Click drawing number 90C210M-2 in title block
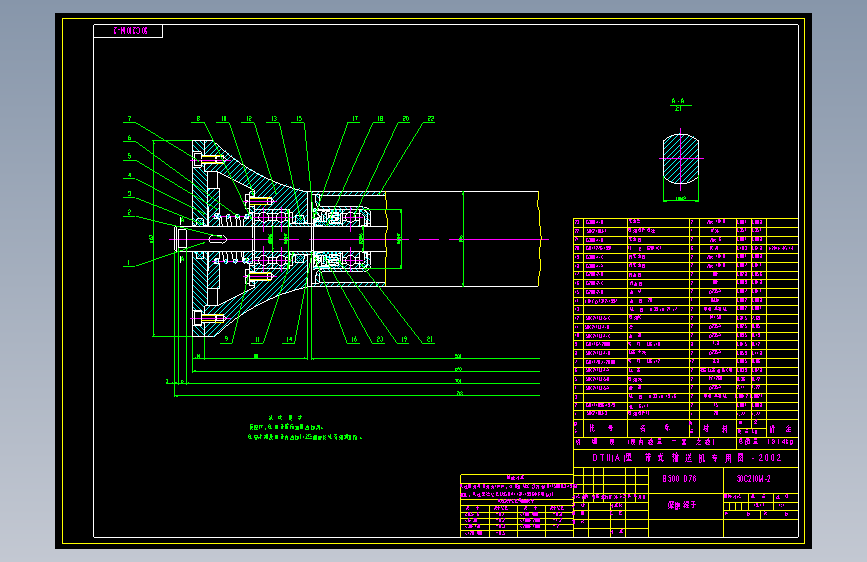The height and width of the screenshot is (562, 867). click(753, 479)
